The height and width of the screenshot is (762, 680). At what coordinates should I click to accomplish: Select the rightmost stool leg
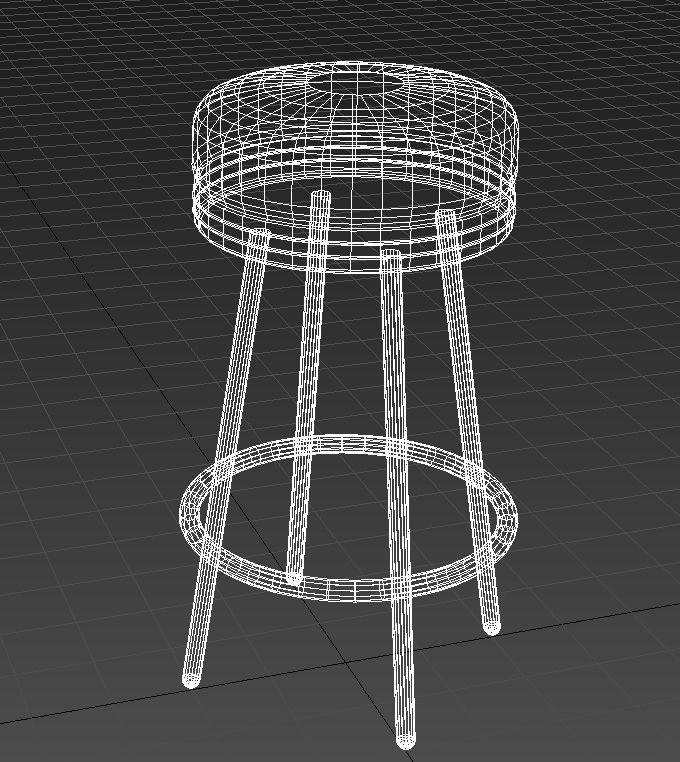click(x=468, y=423)
